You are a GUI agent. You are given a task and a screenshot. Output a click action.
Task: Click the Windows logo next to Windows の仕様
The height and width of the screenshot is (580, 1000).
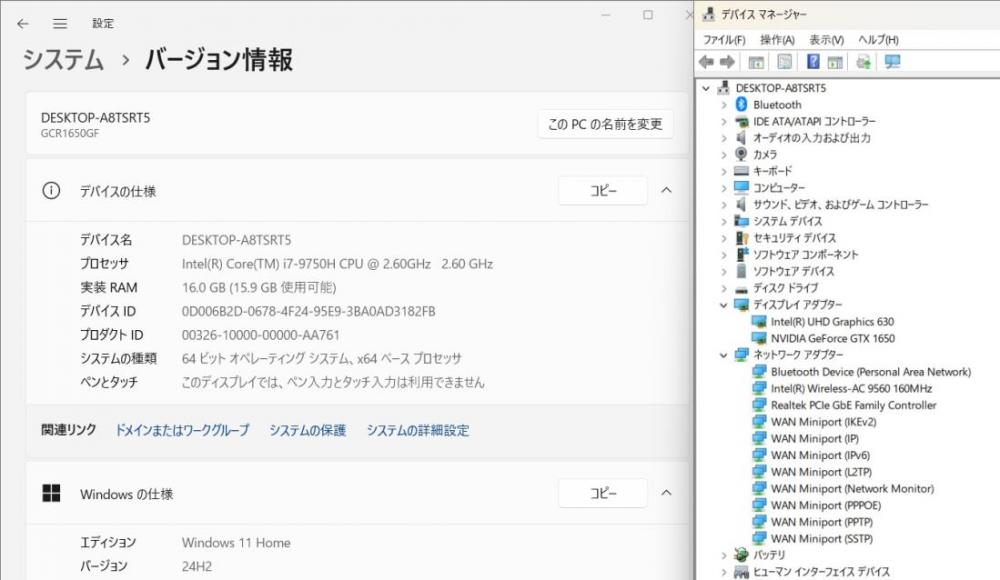(x=51, y=493)
